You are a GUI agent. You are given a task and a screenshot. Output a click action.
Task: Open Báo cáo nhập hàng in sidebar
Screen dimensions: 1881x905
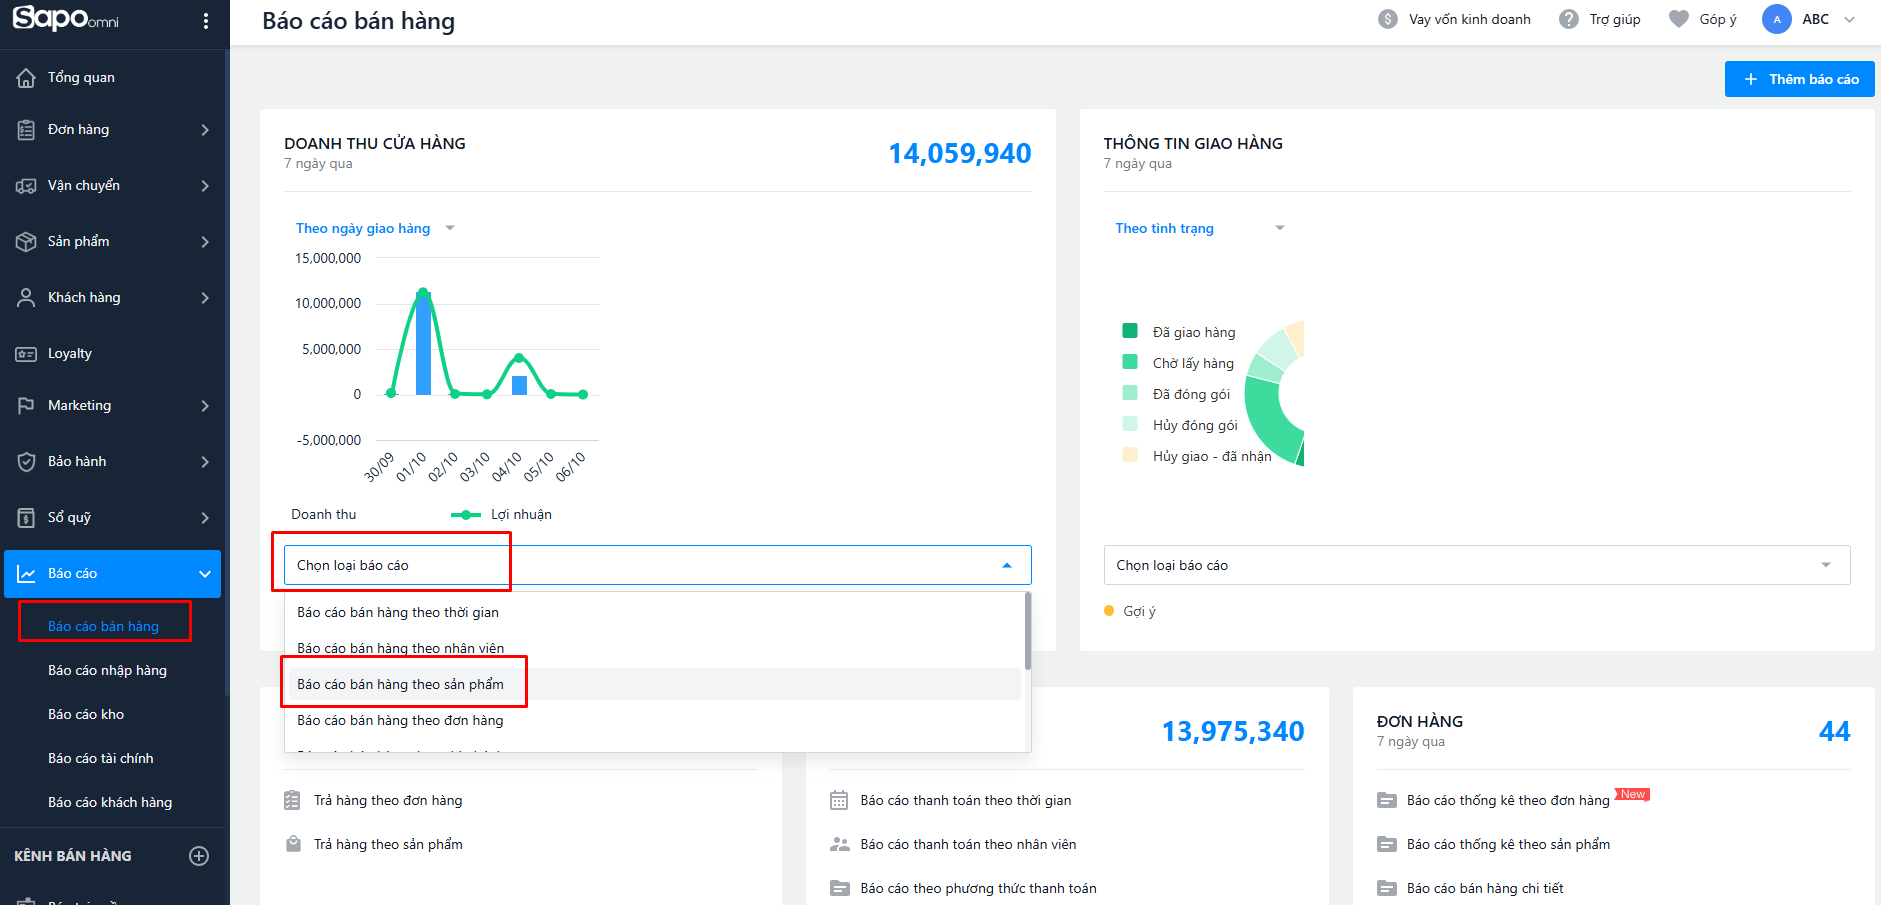point(107,670)
